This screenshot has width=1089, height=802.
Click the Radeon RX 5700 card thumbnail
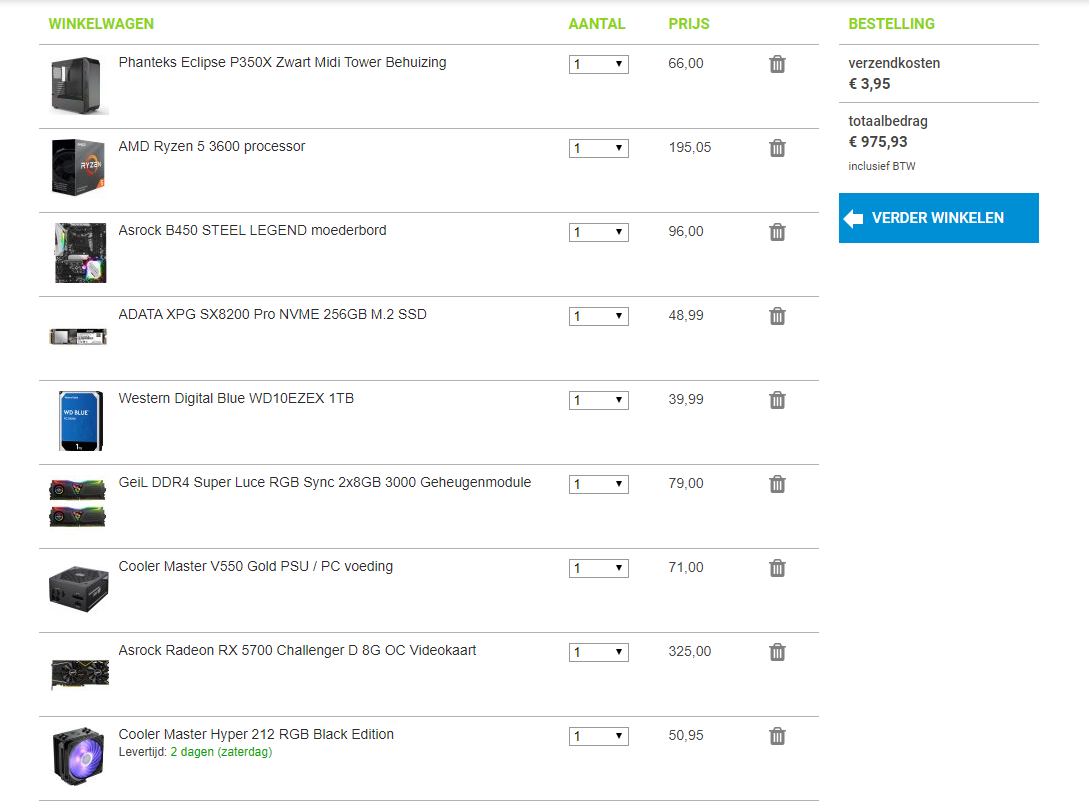coord(80,674)
